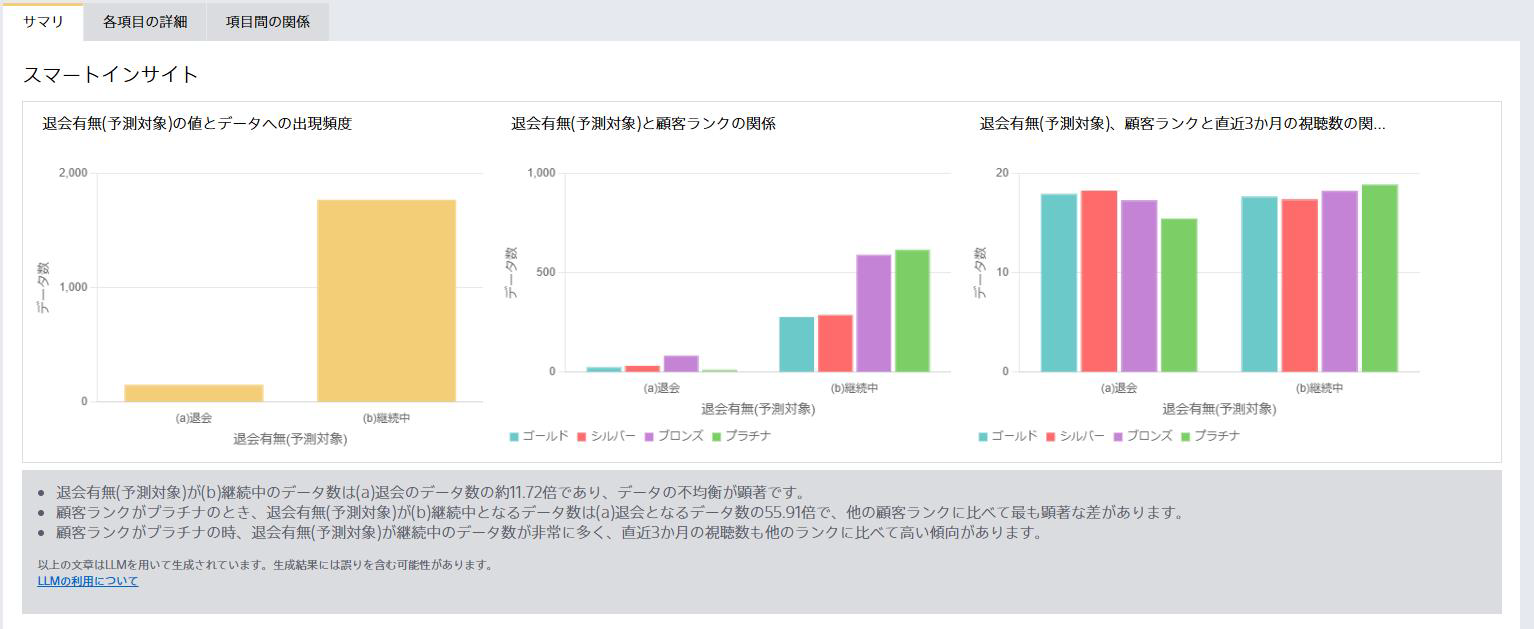Click the tall (b)継続中 bar in the first chart
Screen dimensions: 1534x629
pyautogui.click(x=385, y=300)
